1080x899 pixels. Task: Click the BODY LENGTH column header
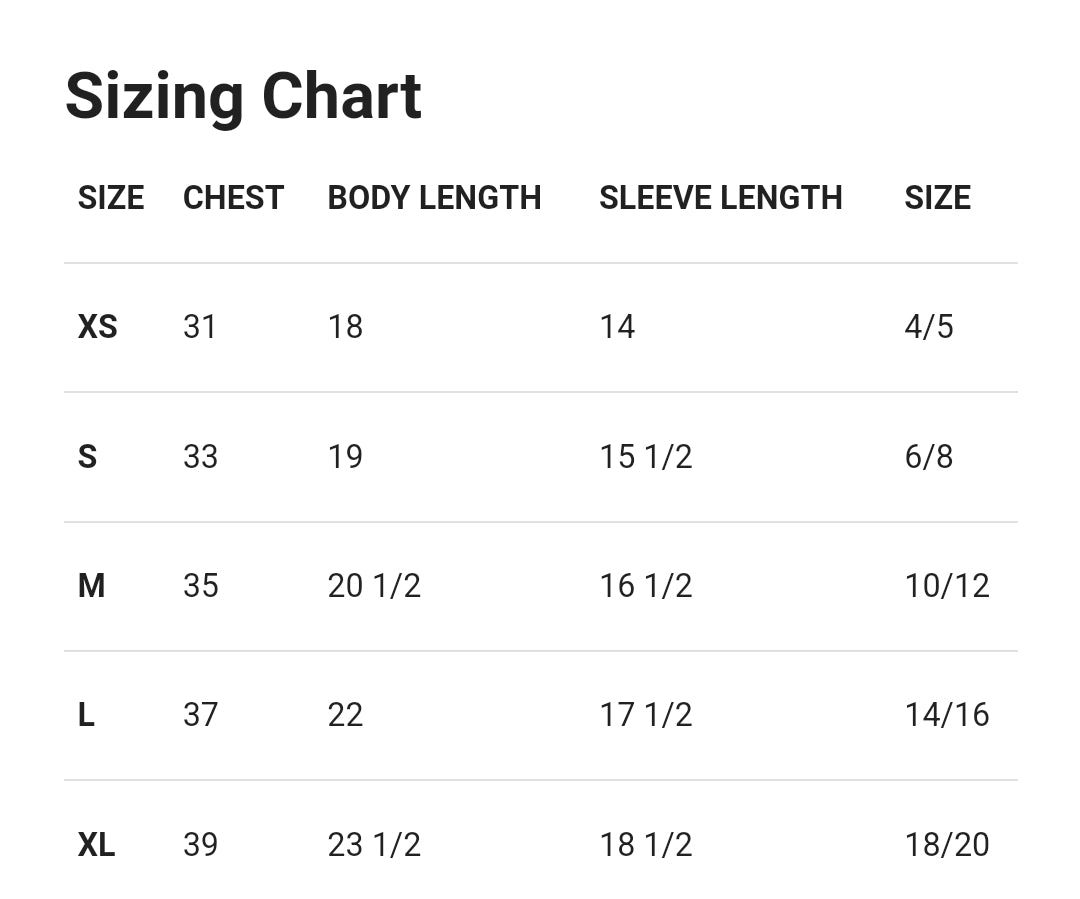tap(434, 198)
